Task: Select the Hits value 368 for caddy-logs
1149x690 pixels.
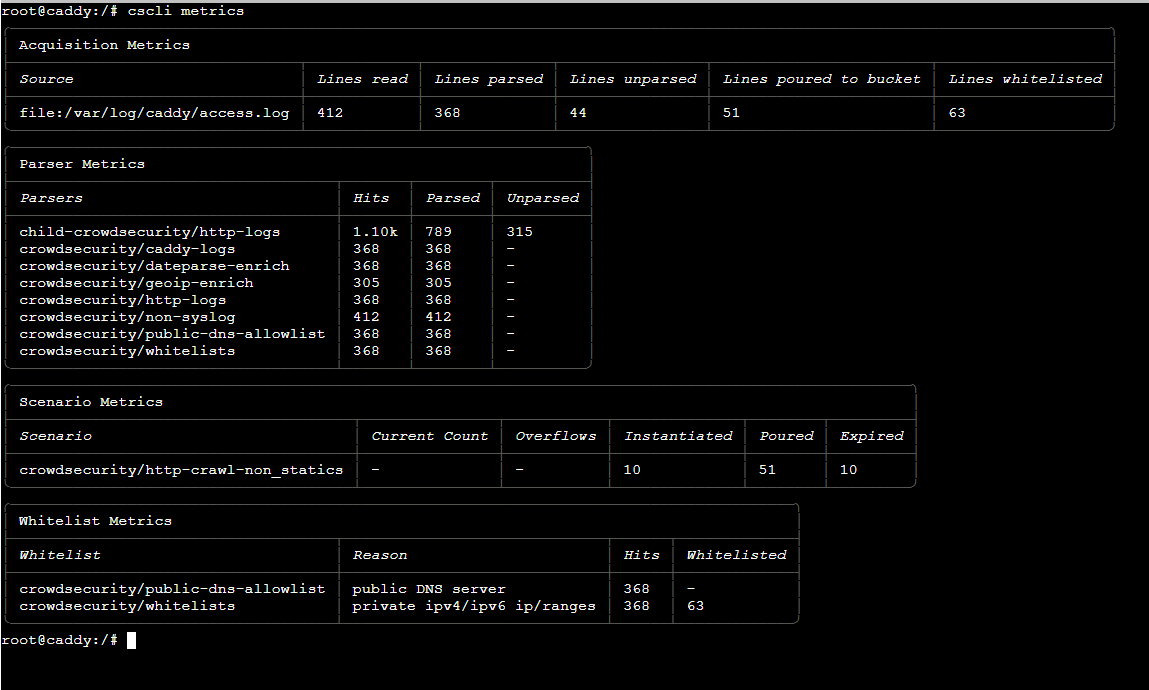Action: pos(366,249)
